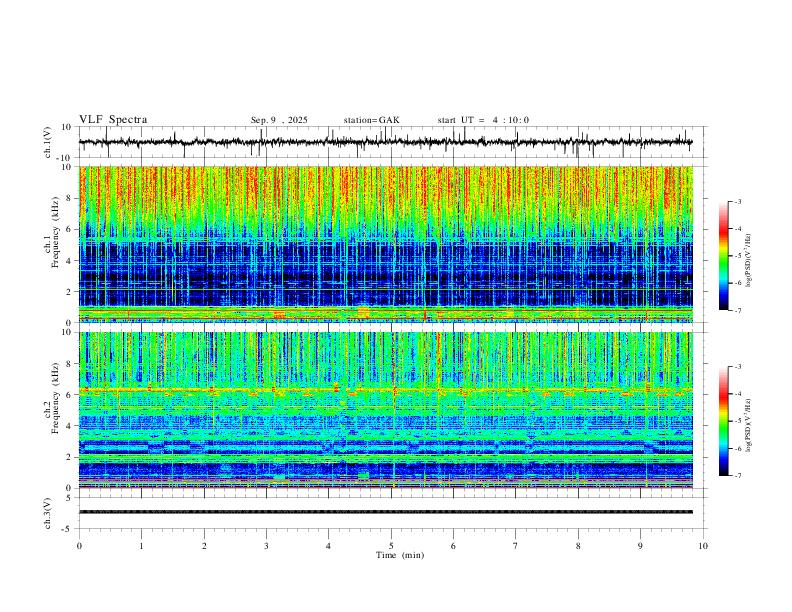
Task: Click the ch.2 spectrogram color scale bar
Action: [x=723, y=421]
